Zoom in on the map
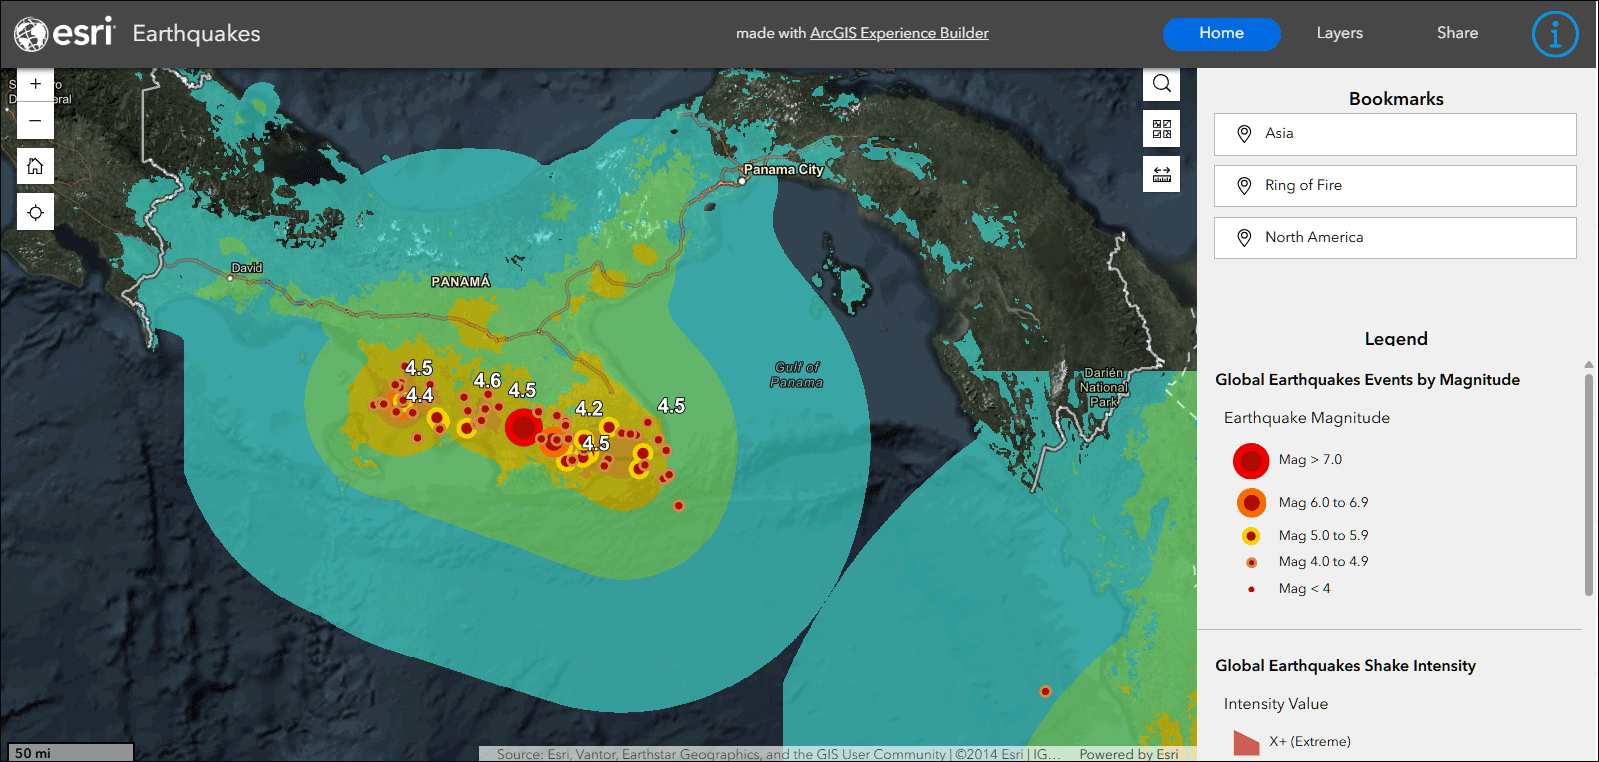The height and width of the screenshot is (762, 1599). point(35,84)
